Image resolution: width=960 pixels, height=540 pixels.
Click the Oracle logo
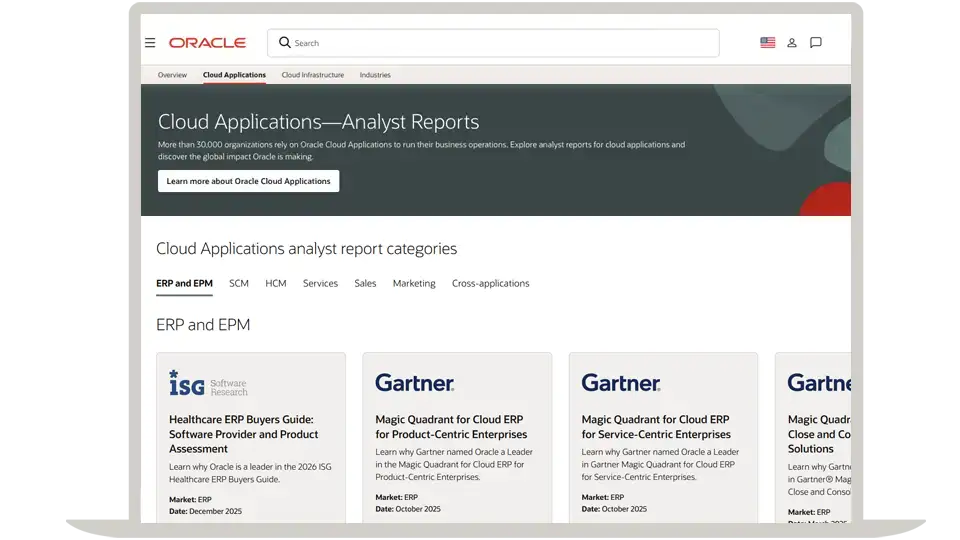tap(208, 43)
